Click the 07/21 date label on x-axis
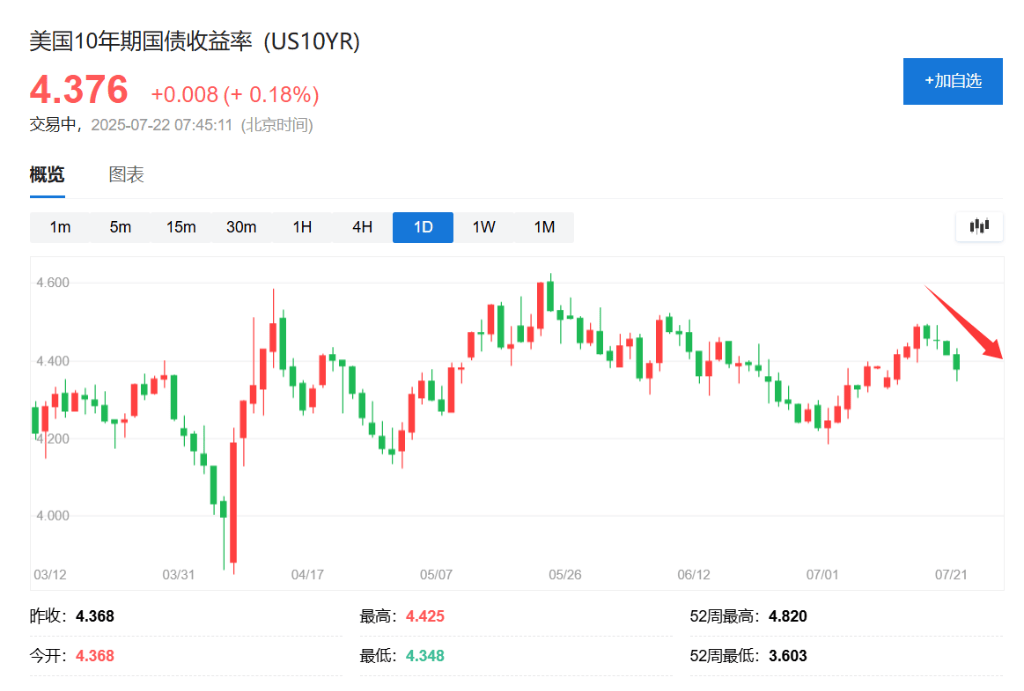This screenshot has height=691, width=1024. [x=950, y=575]
